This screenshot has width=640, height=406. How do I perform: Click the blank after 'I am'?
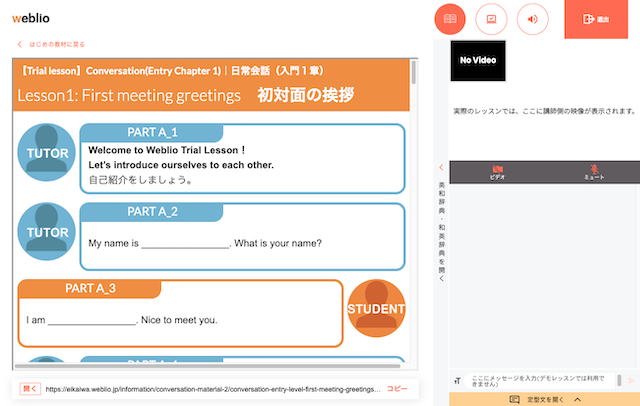(92, 321)
